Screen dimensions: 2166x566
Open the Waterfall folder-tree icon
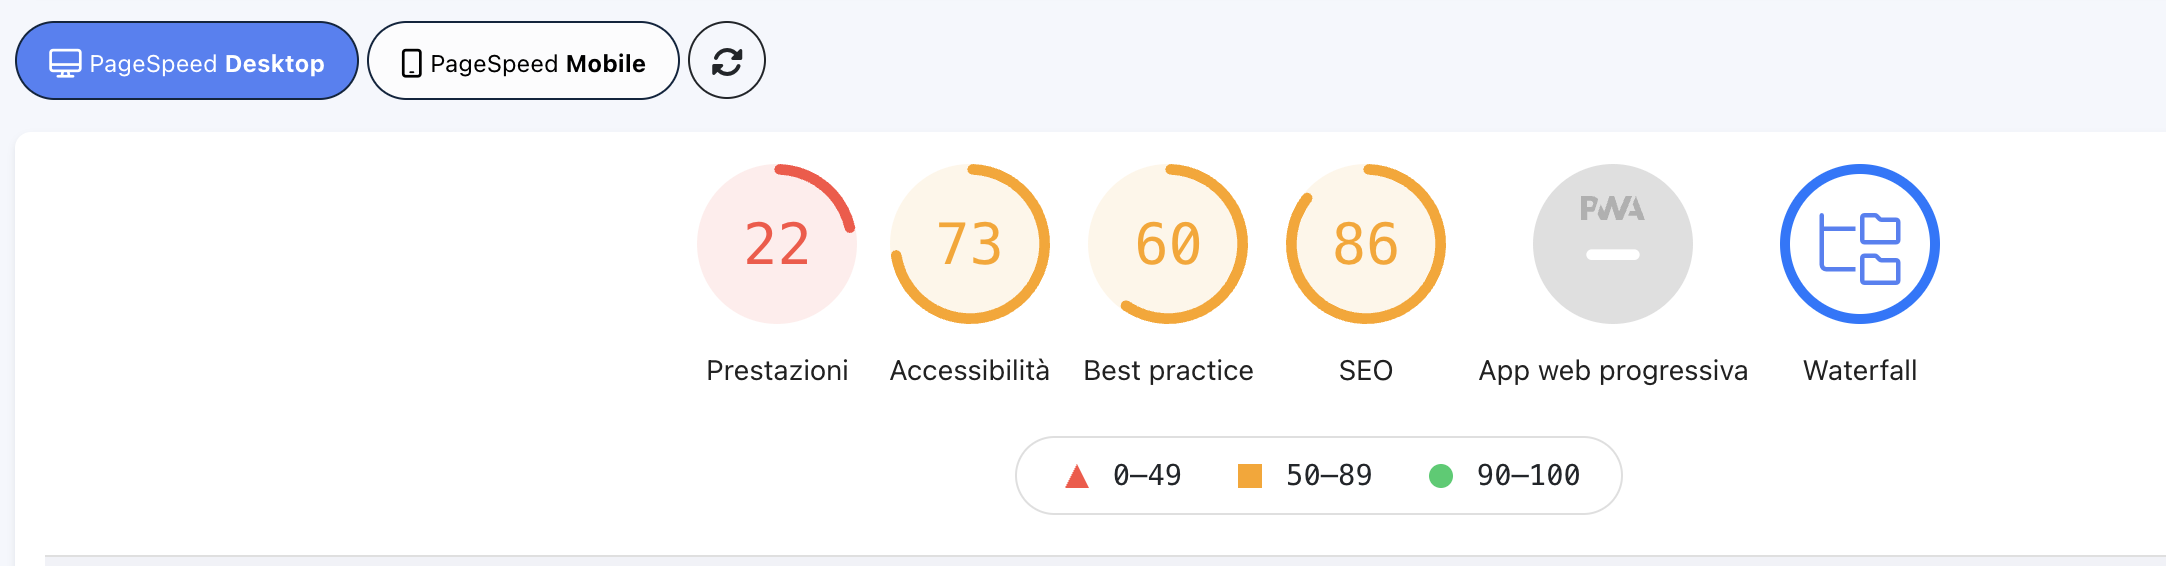click(1859, 244)
